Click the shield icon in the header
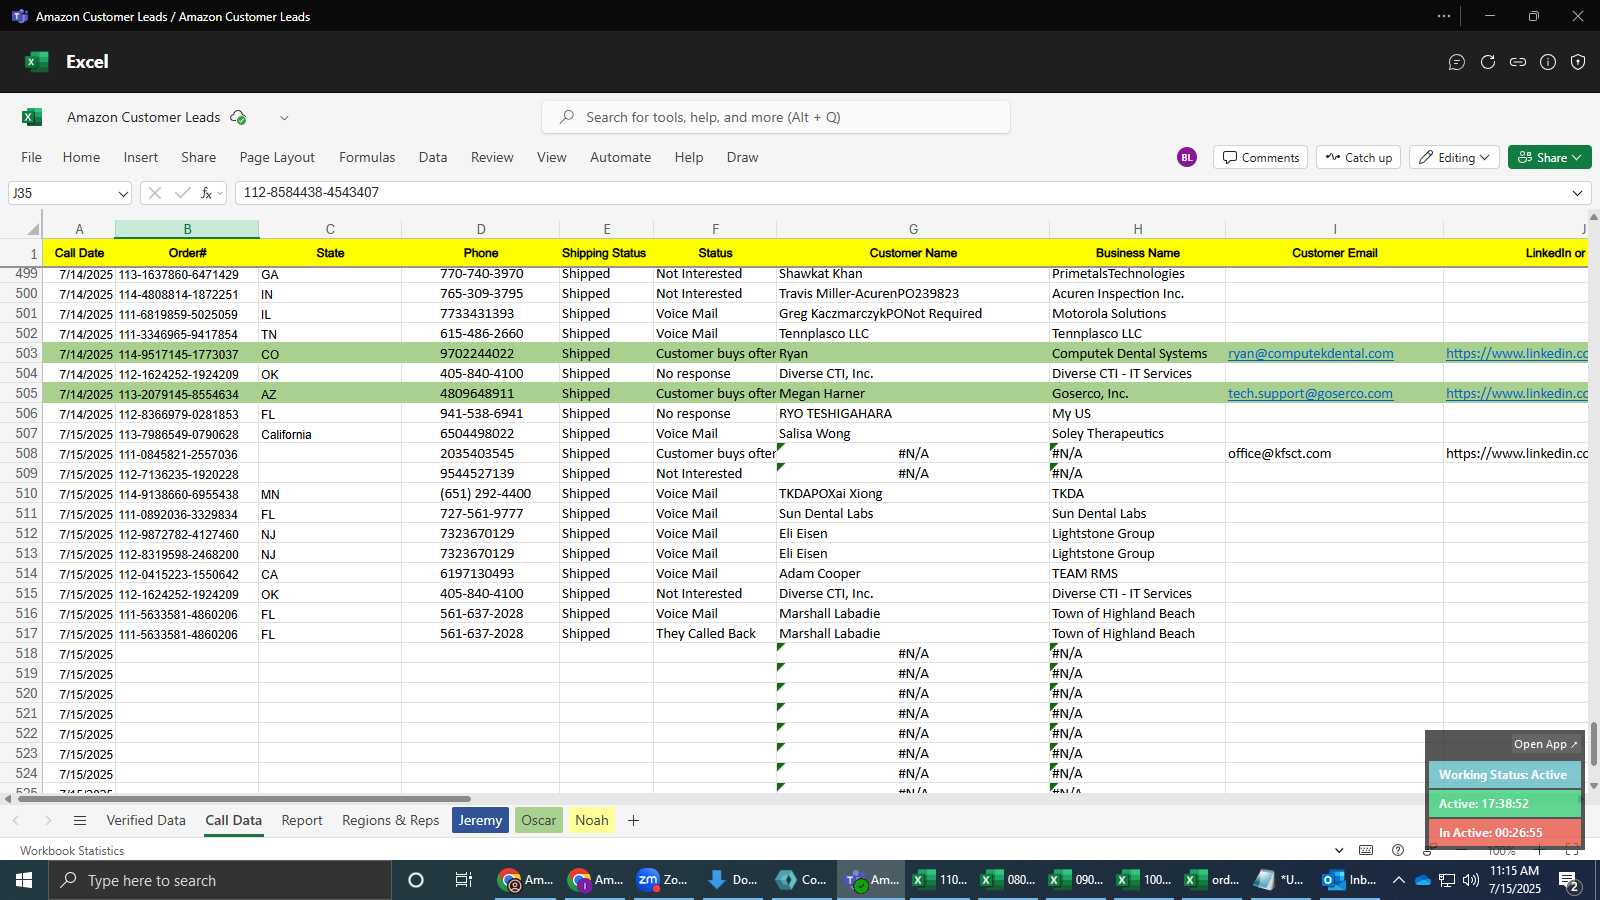 coord(1578,62)
